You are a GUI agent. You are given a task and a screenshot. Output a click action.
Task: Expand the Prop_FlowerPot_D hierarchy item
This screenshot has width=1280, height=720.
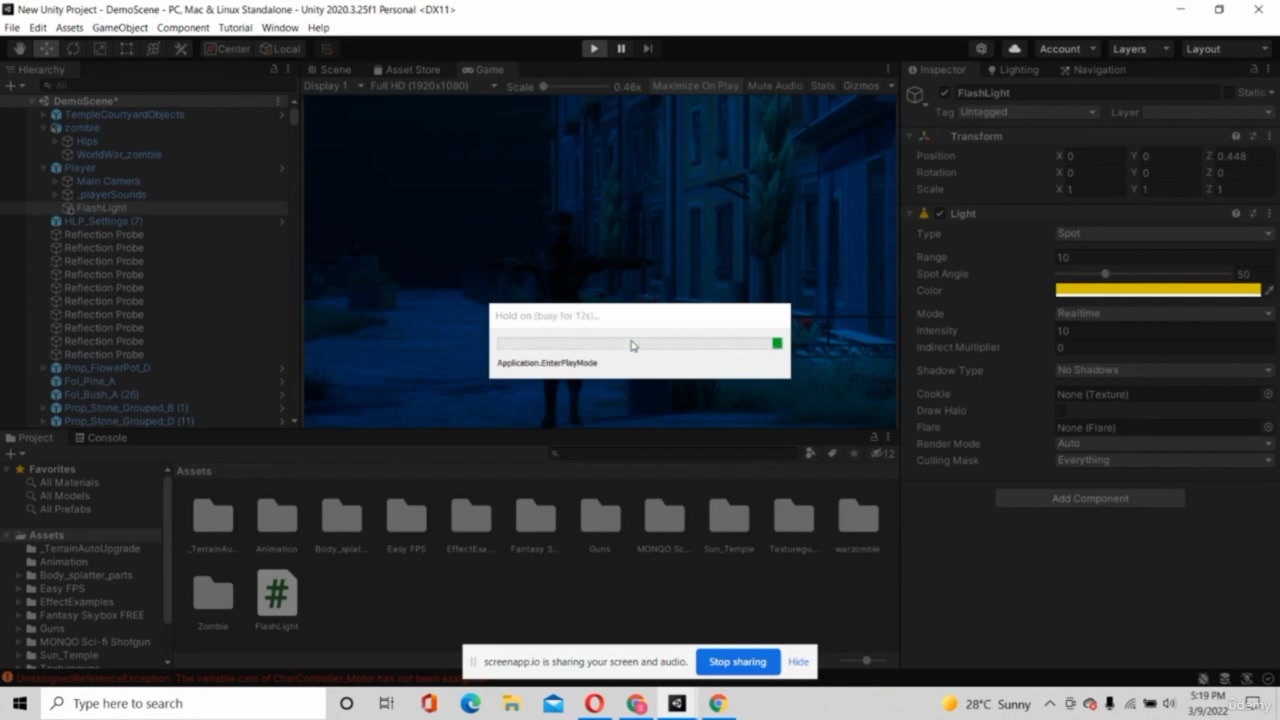43,368
